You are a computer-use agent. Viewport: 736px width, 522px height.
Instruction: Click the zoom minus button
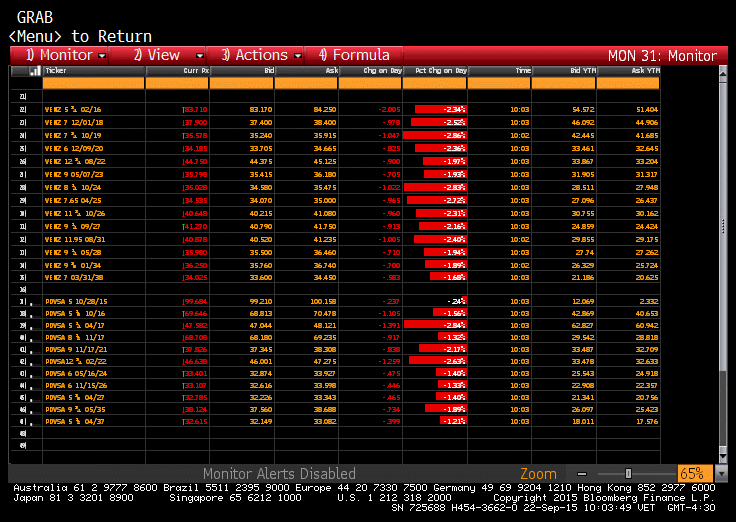click(582, 474)
